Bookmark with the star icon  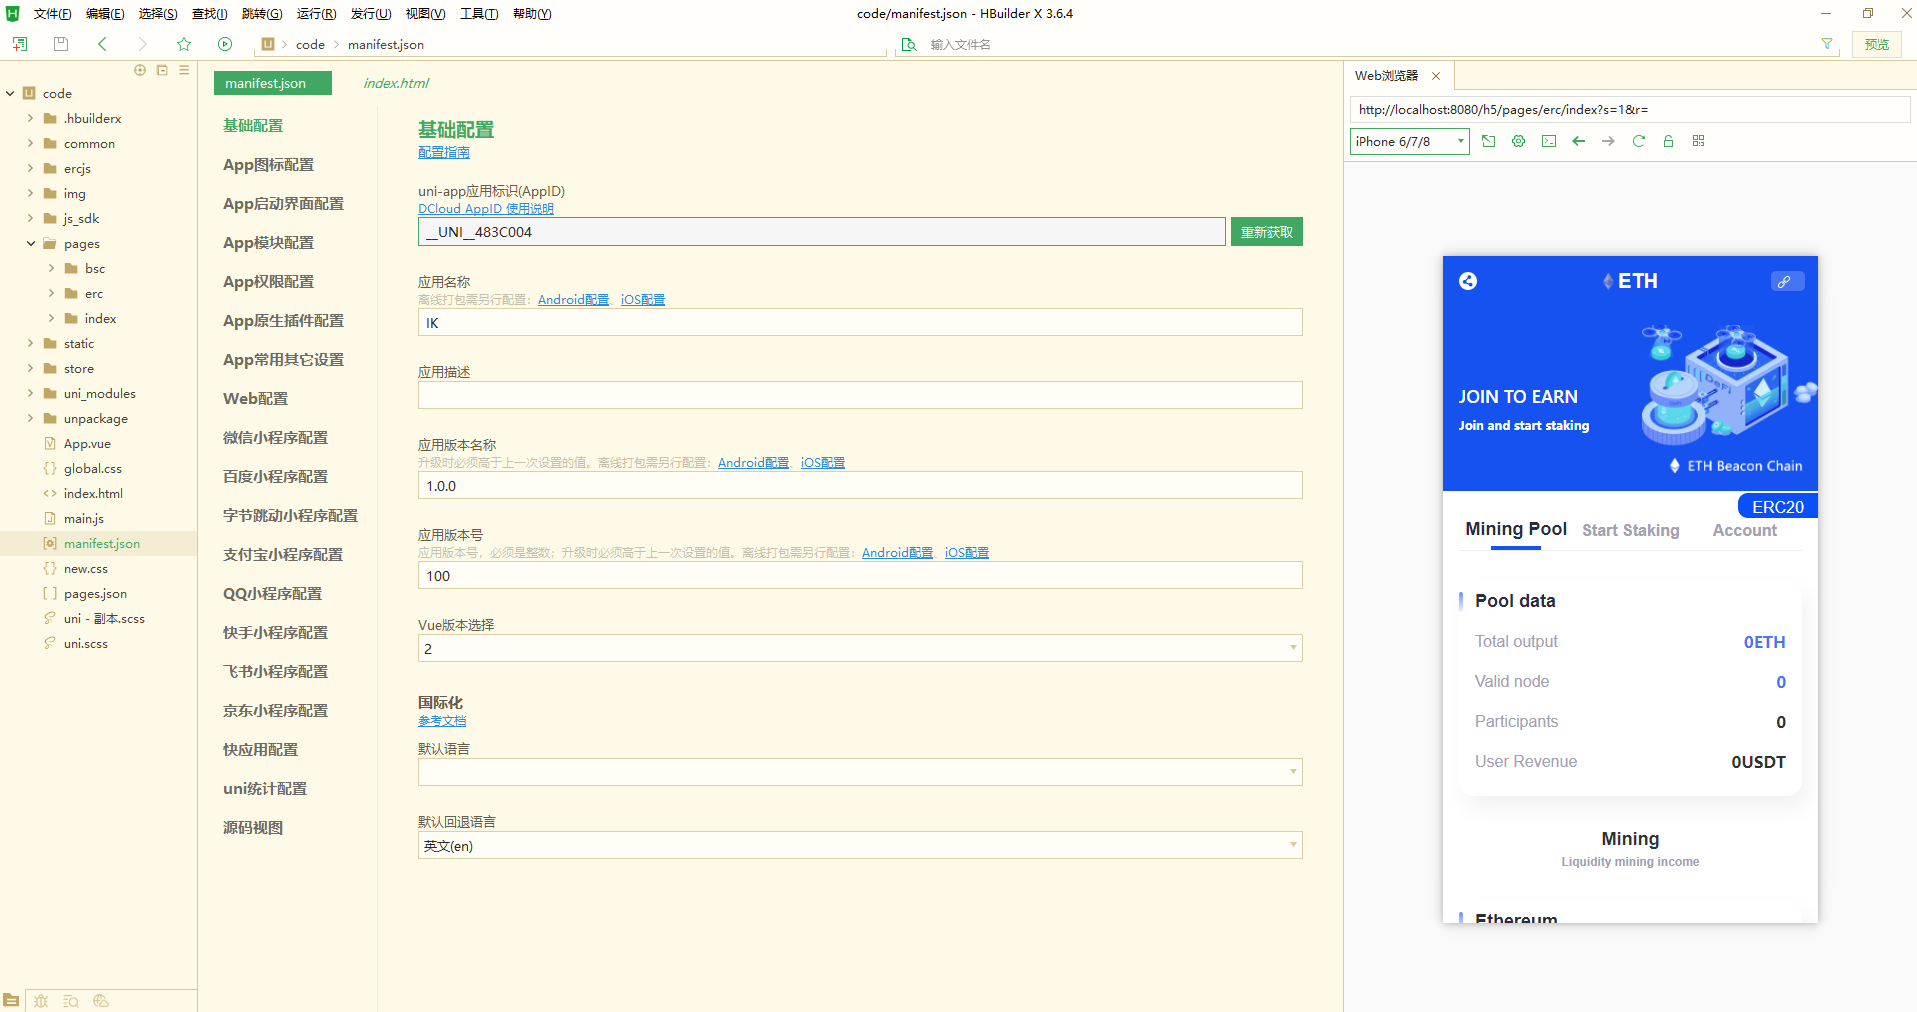coord(184,44)
